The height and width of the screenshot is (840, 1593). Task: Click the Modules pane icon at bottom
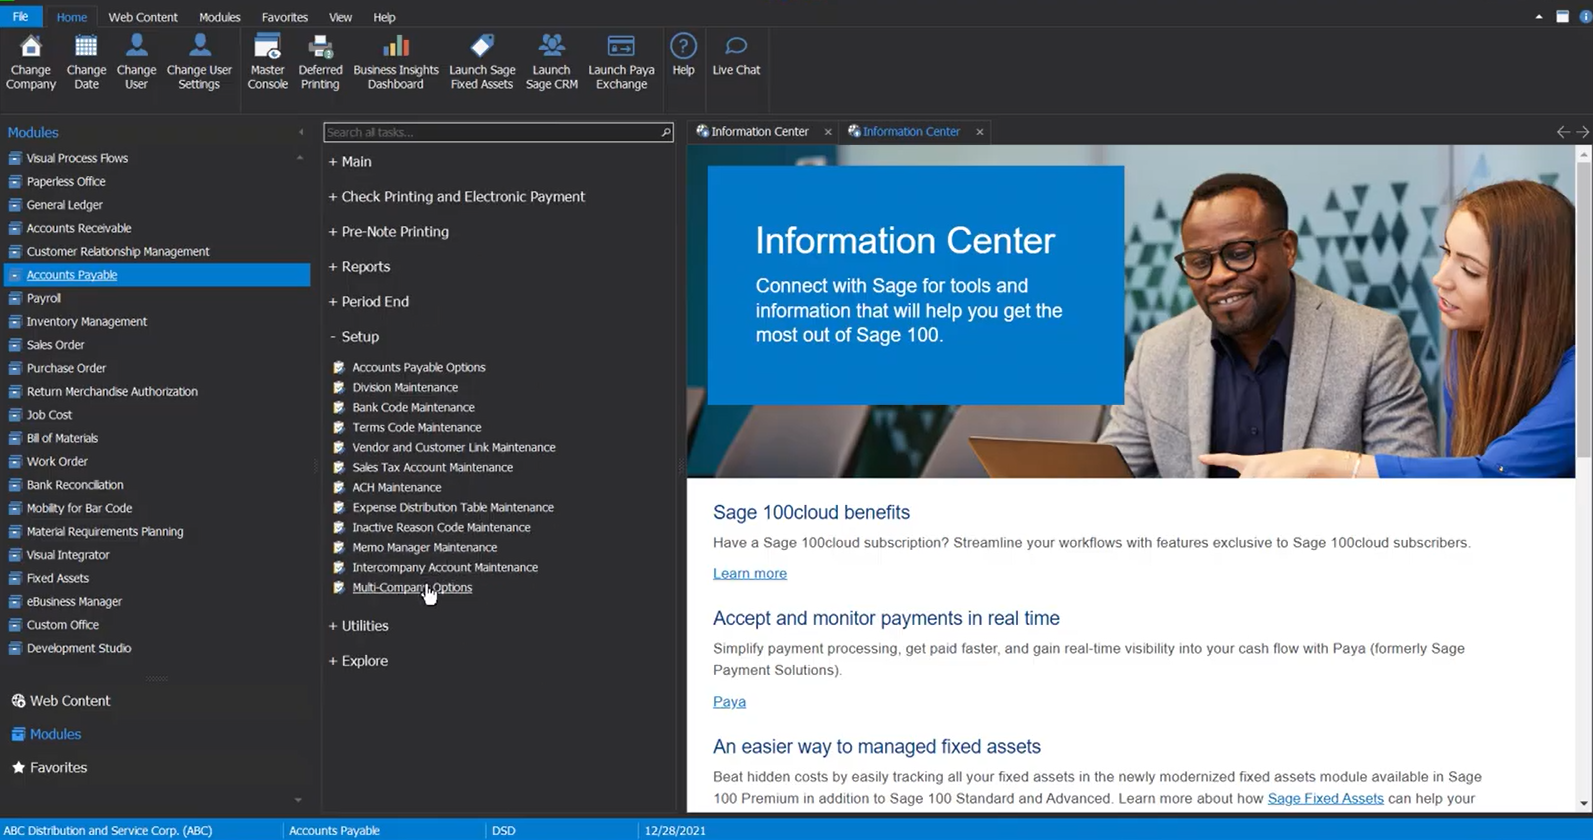(x=18, y=734)
